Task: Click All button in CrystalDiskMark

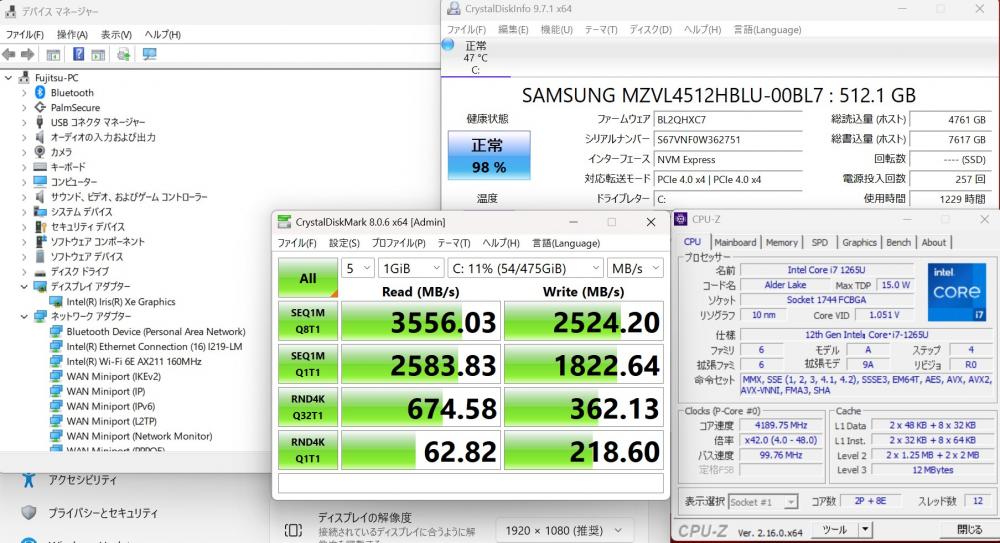Action: coord(308,278)
